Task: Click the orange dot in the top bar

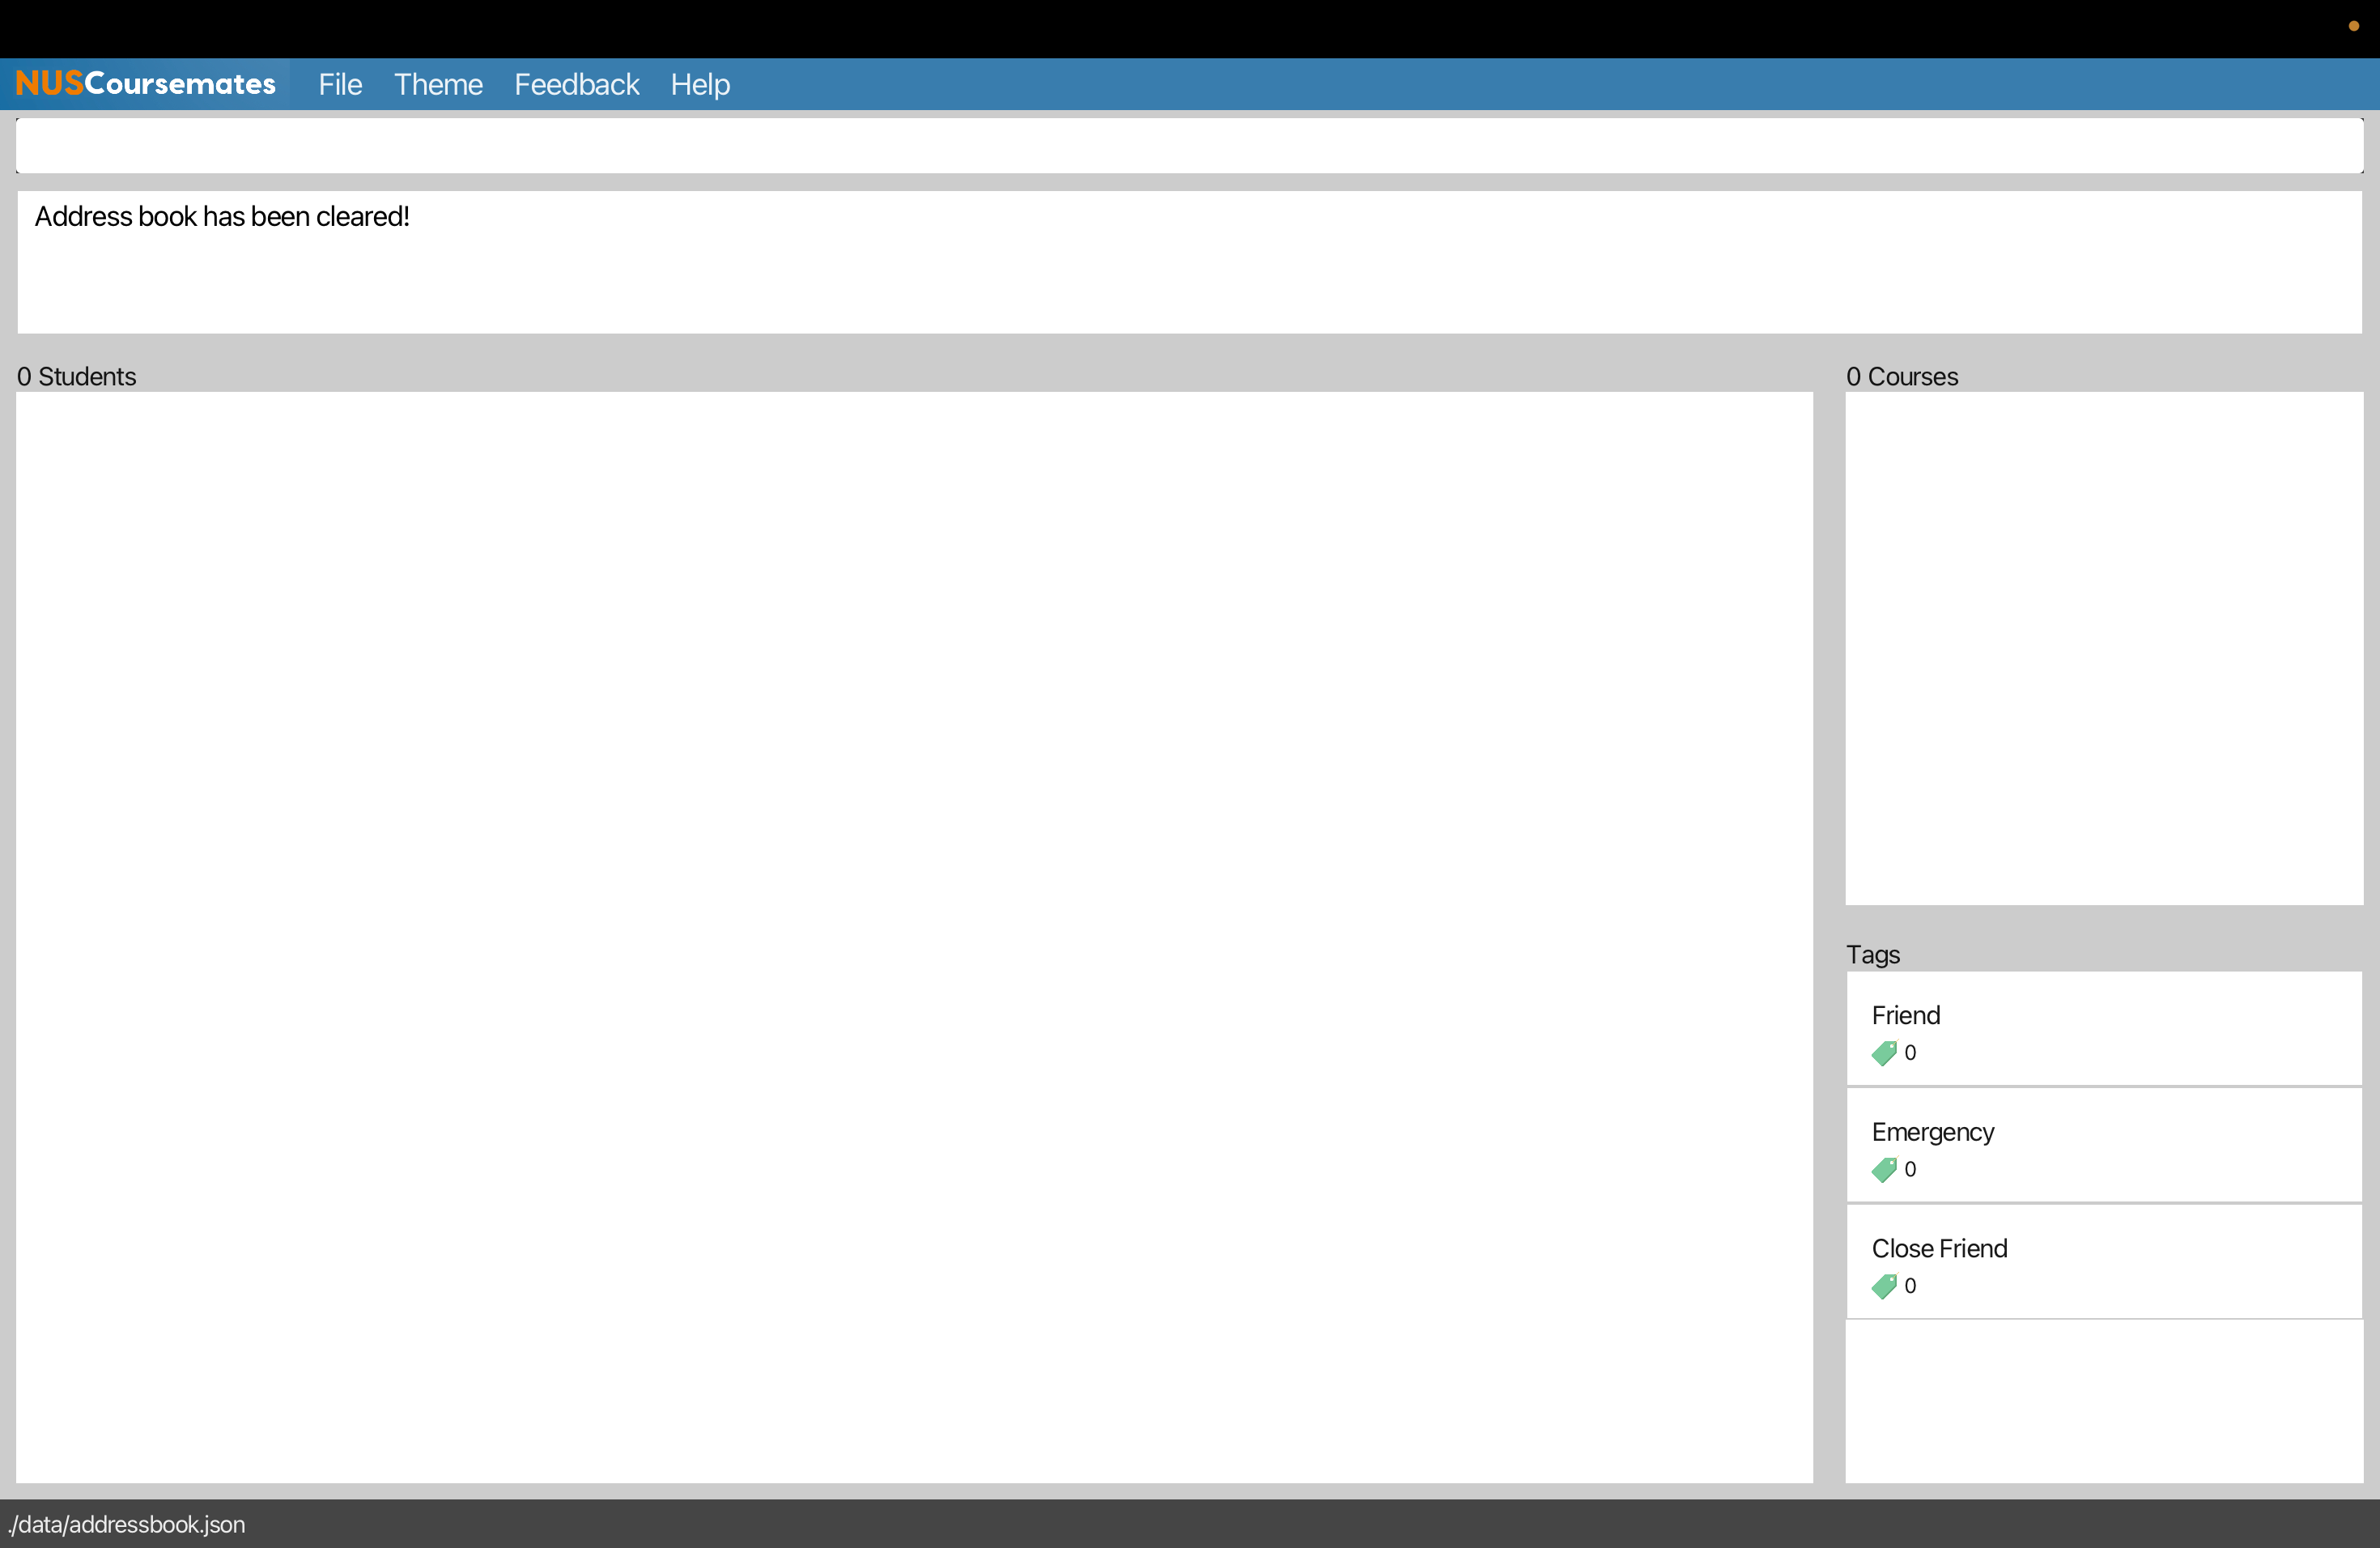Action: pyautogui.click(x=2353, y=26)
